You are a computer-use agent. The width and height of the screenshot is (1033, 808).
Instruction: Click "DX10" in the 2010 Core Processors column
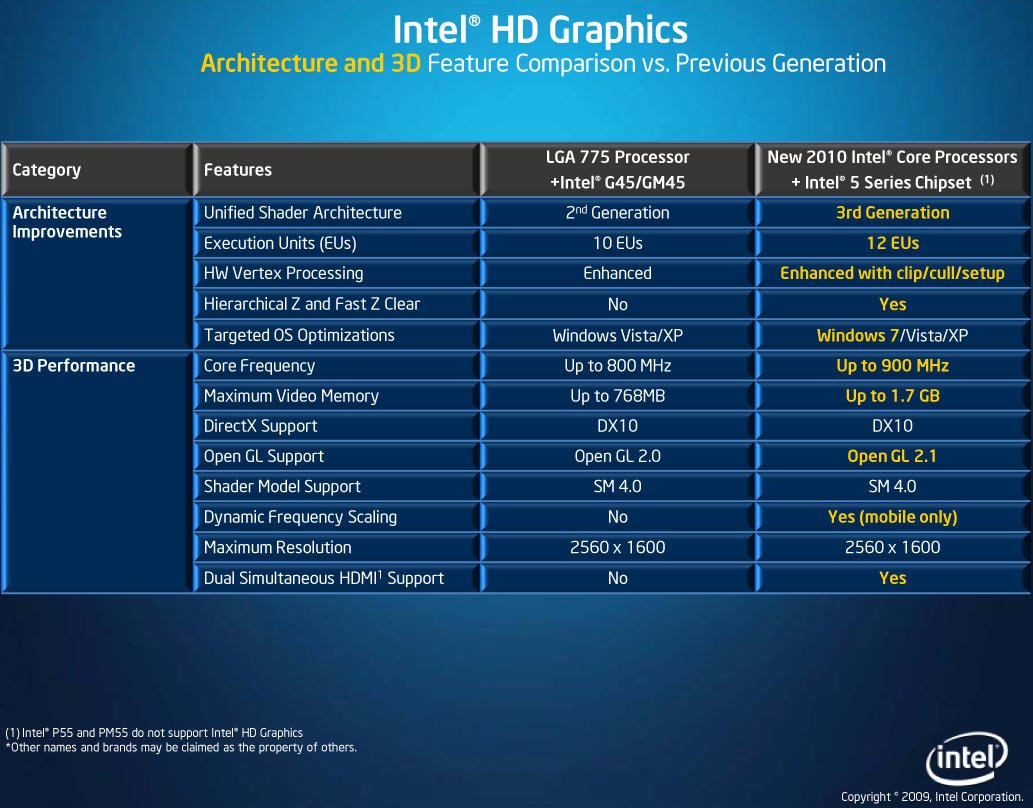click(x=892, y=426)
